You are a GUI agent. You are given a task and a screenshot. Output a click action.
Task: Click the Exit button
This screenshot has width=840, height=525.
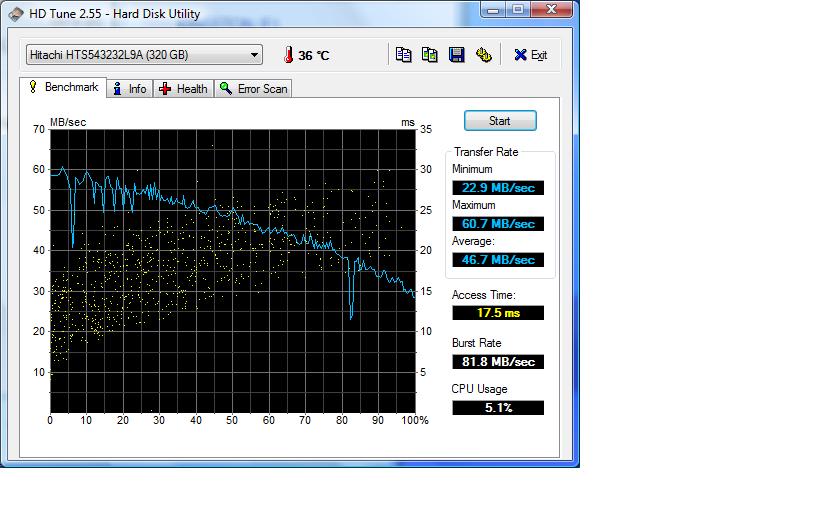tap(530, 55)
